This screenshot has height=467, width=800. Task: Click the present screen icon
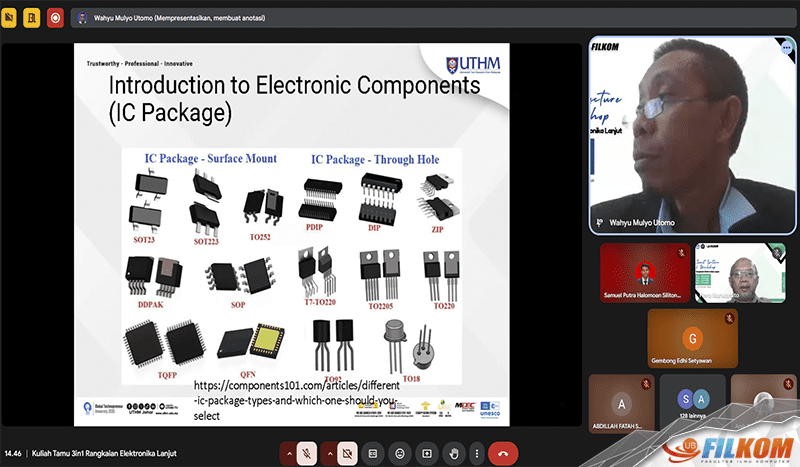click(427, 453)
